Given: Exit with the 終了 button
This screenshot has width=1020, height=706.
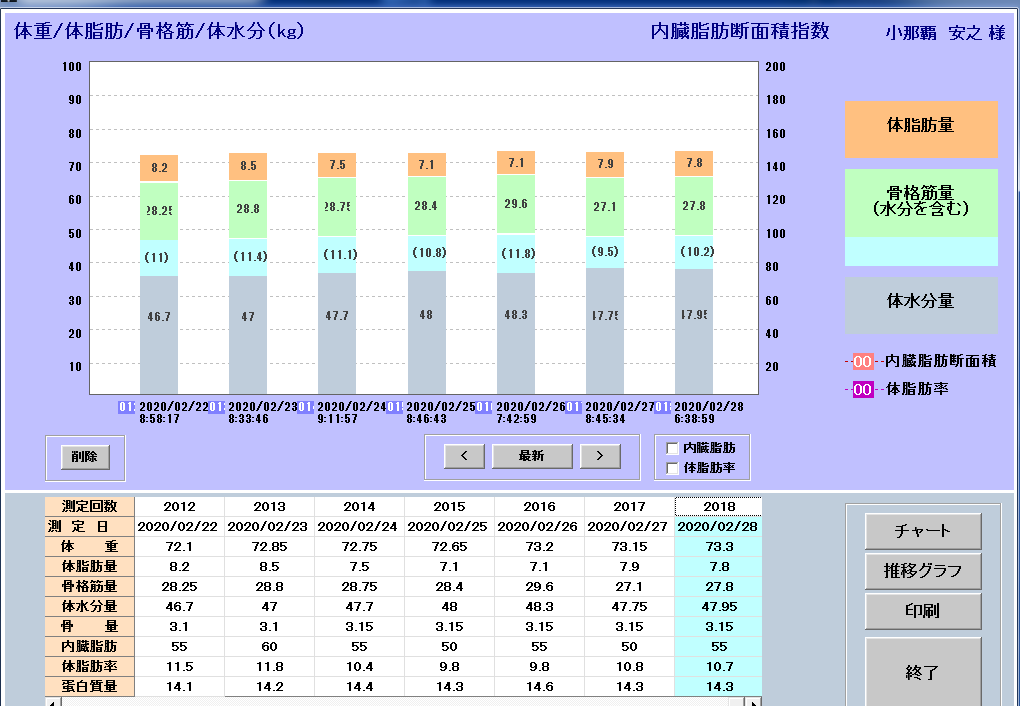Looking at the screenshot, I should pyautogui.click(x=922, y=672).
